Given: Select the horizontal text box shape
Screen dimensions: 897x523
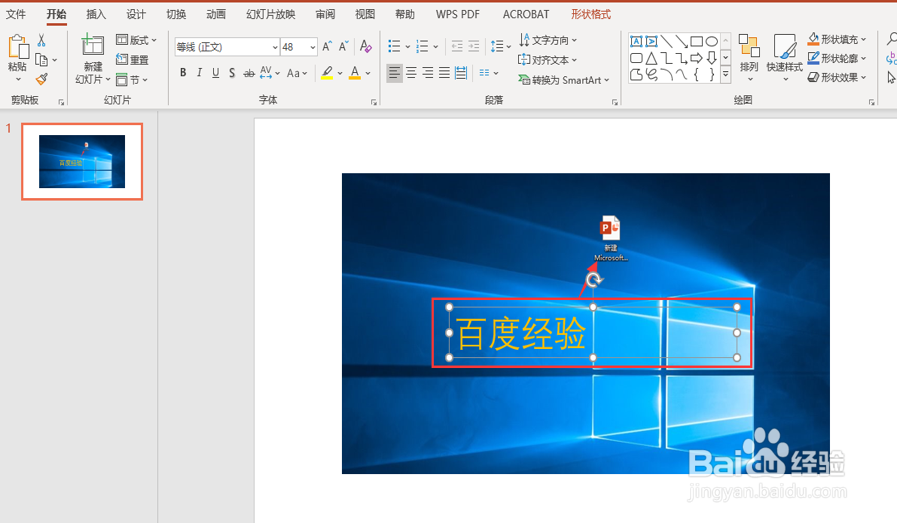Looking at the screenshot, I should [636, 41].
